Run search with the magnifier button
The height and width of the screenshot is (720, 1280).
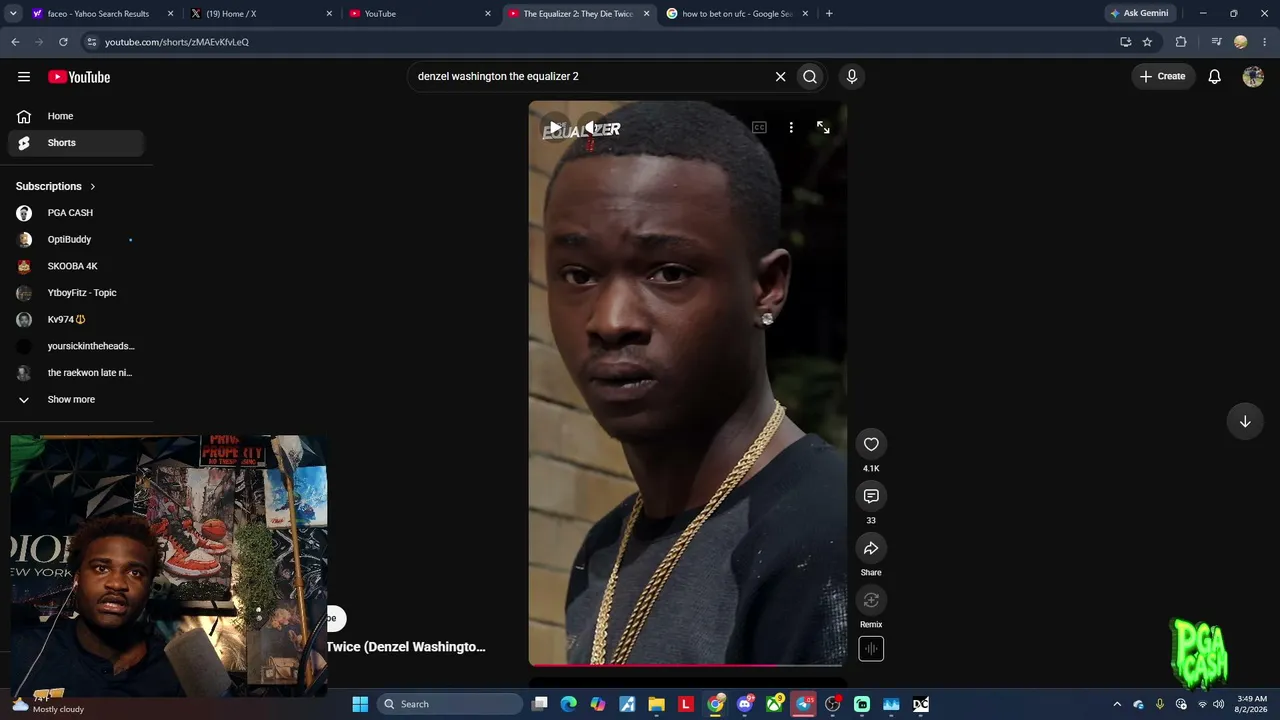point(810,76)
